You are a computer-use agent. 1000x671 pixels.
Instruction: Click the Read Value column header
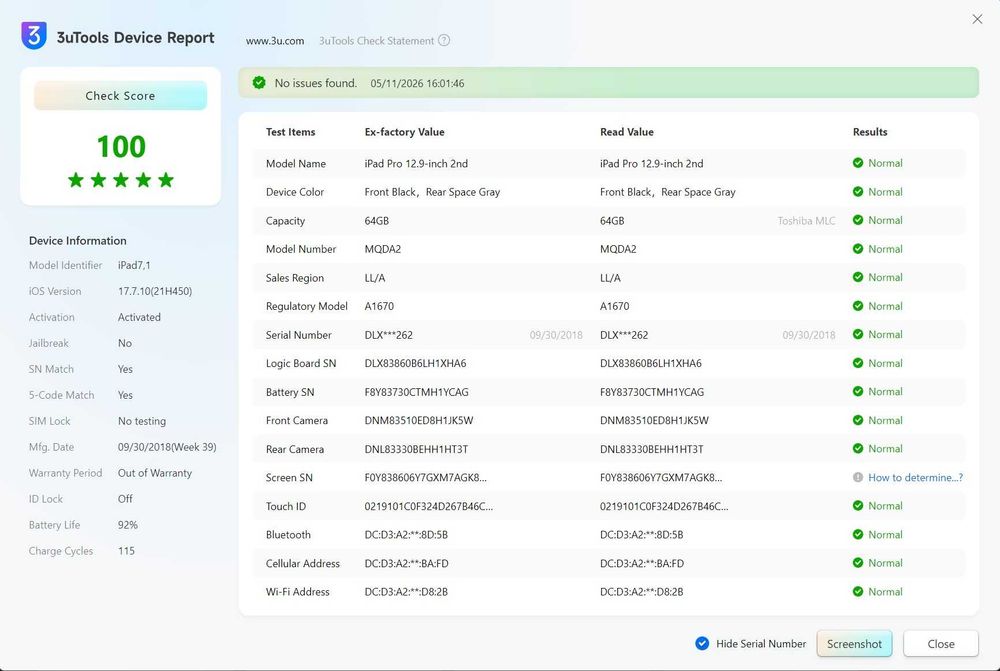pos(627,132)
